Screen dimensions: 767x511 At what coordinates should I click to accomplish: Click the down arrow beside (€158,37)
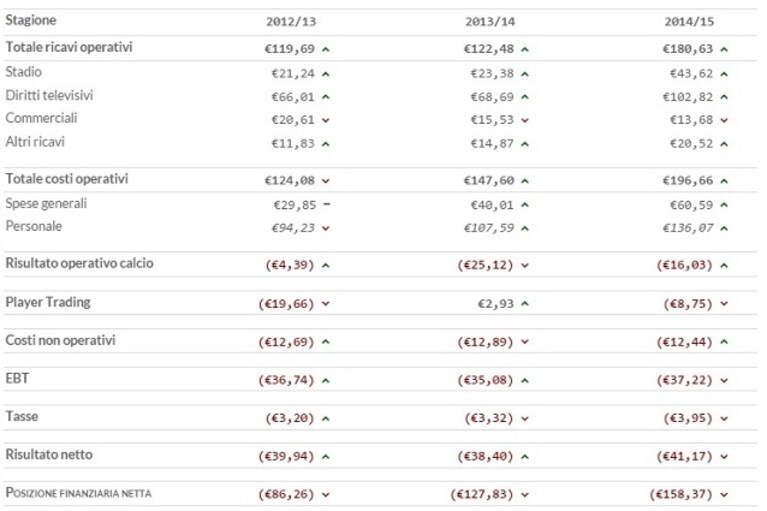pyautogui.click(x=724, y=495)
